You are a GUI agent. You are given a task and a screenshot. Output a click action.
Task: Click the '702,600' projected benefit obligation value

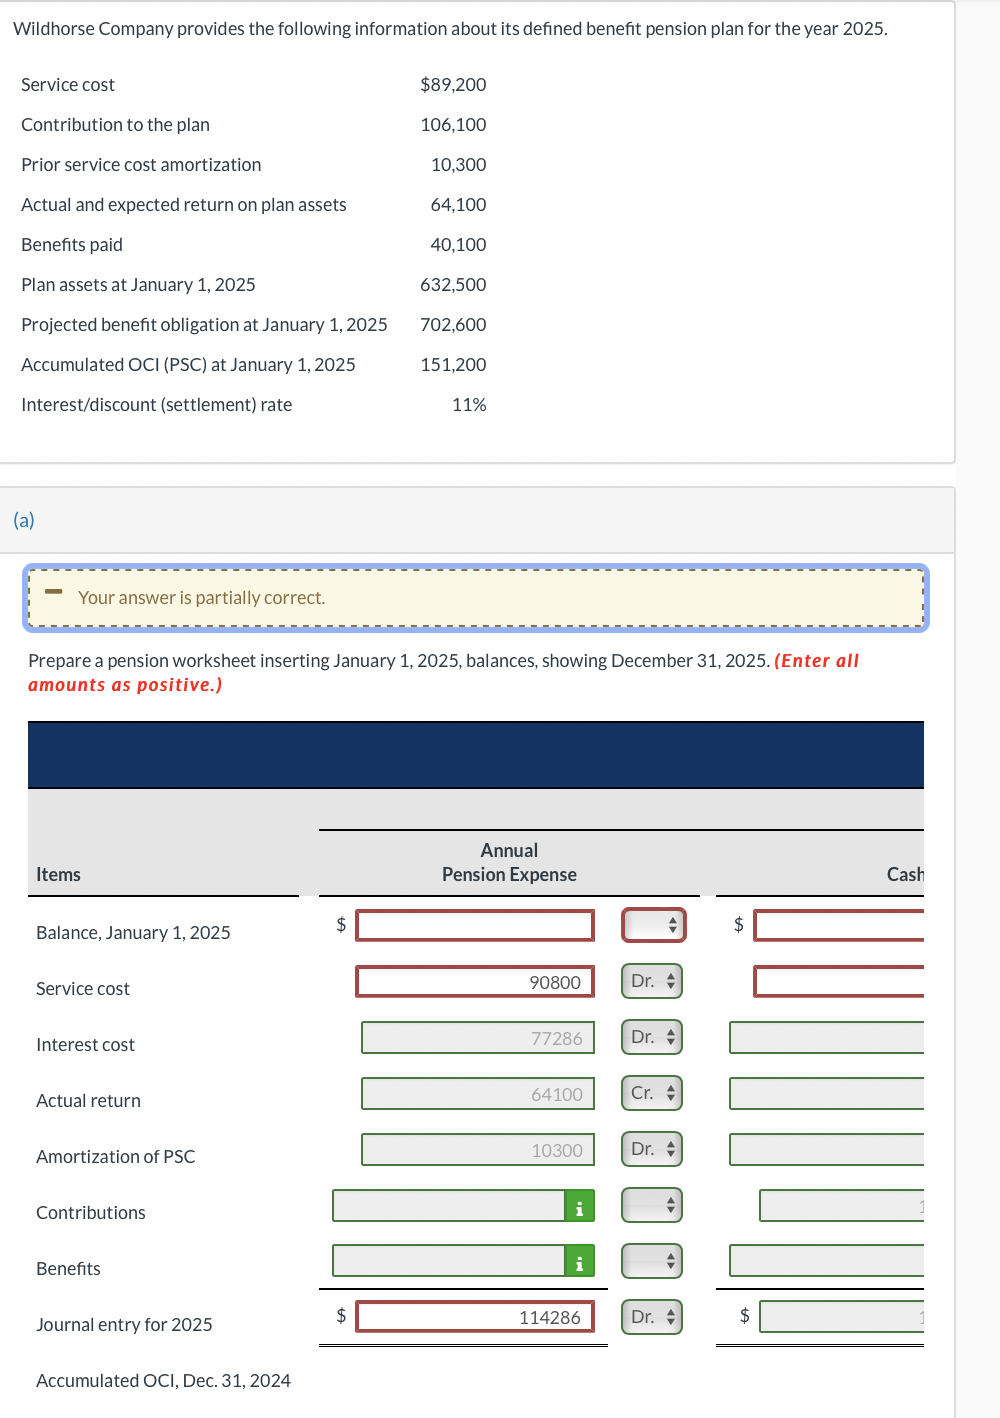(x=453, y=325)
